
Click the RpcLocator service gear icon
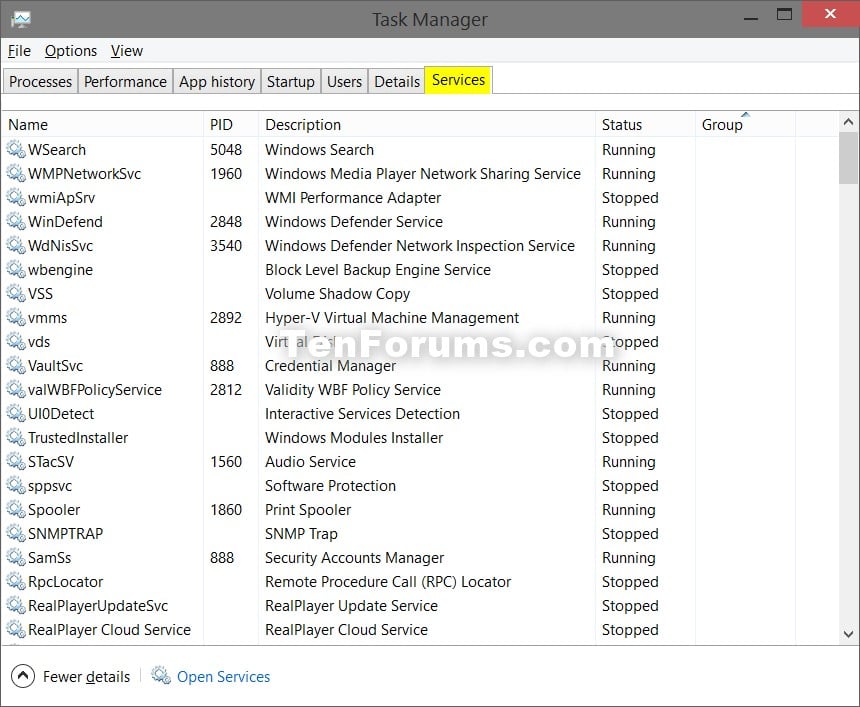coord(16,581)
